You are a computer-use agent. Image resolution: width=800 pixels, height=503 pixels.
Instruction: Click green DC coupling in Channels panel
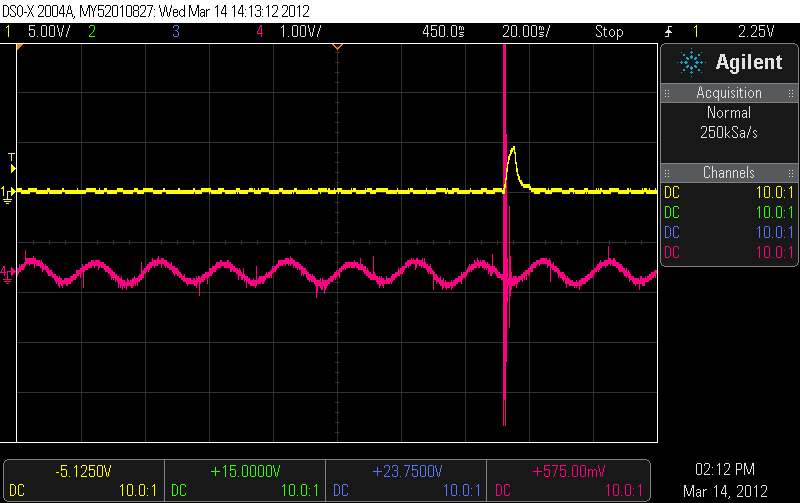pos(672,213)
